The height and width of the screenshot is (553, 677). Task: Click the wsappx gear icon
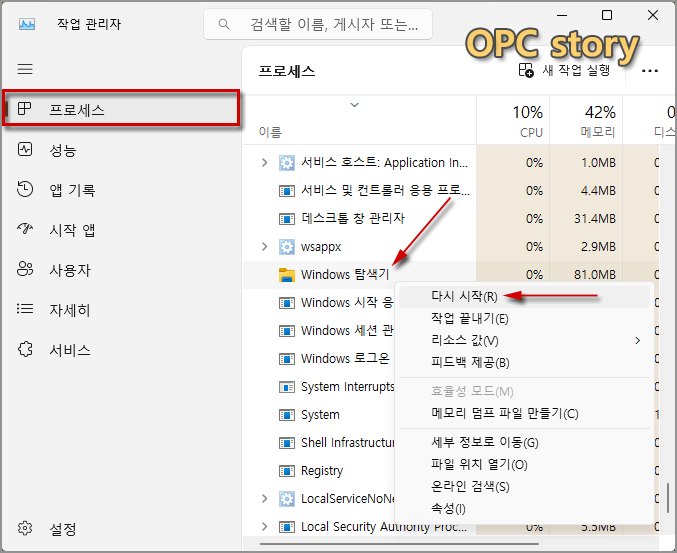click(x=287, y=247)
